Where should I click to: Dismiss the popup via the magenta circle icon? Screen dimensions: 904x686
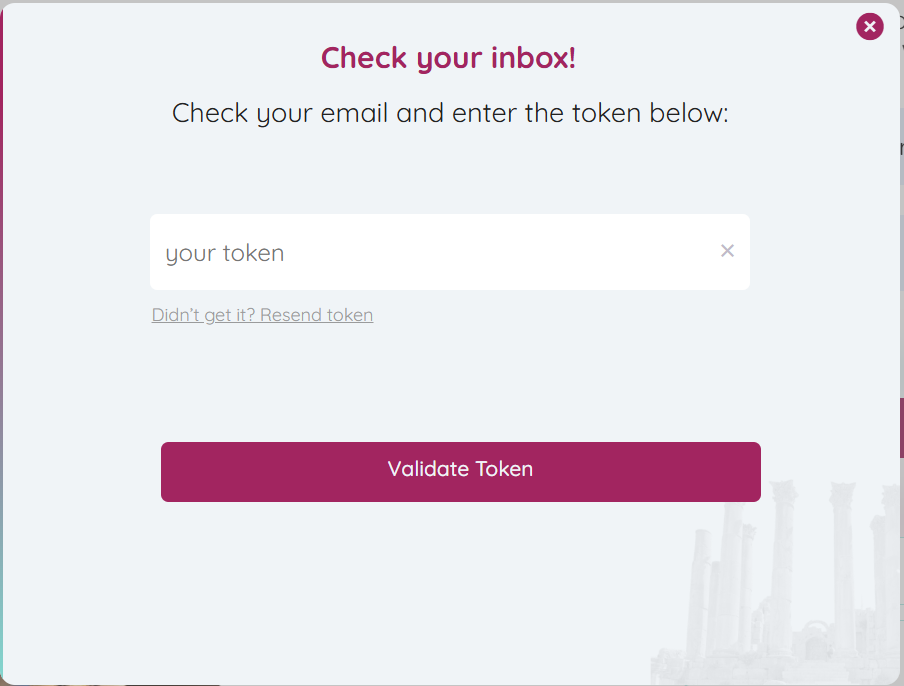pyautogui.click(x=869, y=27)
